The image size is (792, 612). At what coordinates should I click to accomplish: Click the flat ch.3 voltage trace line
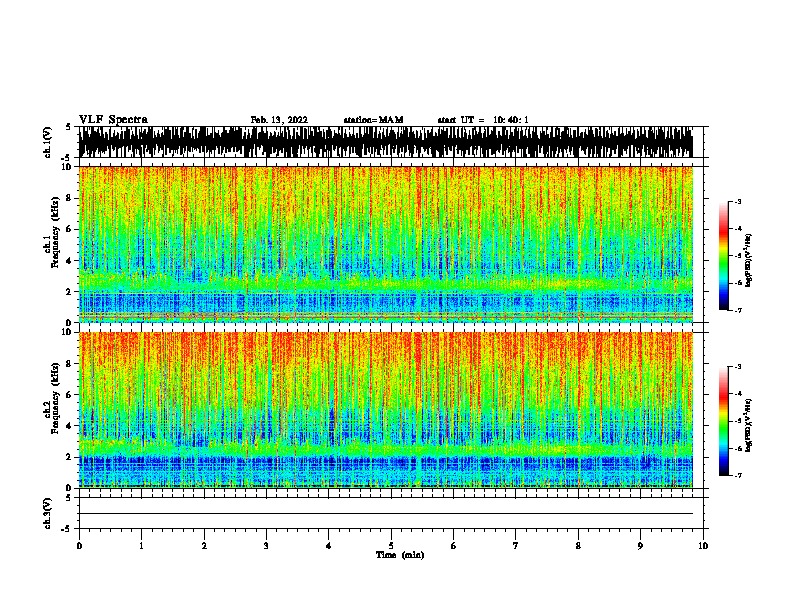tap(385, 514)
